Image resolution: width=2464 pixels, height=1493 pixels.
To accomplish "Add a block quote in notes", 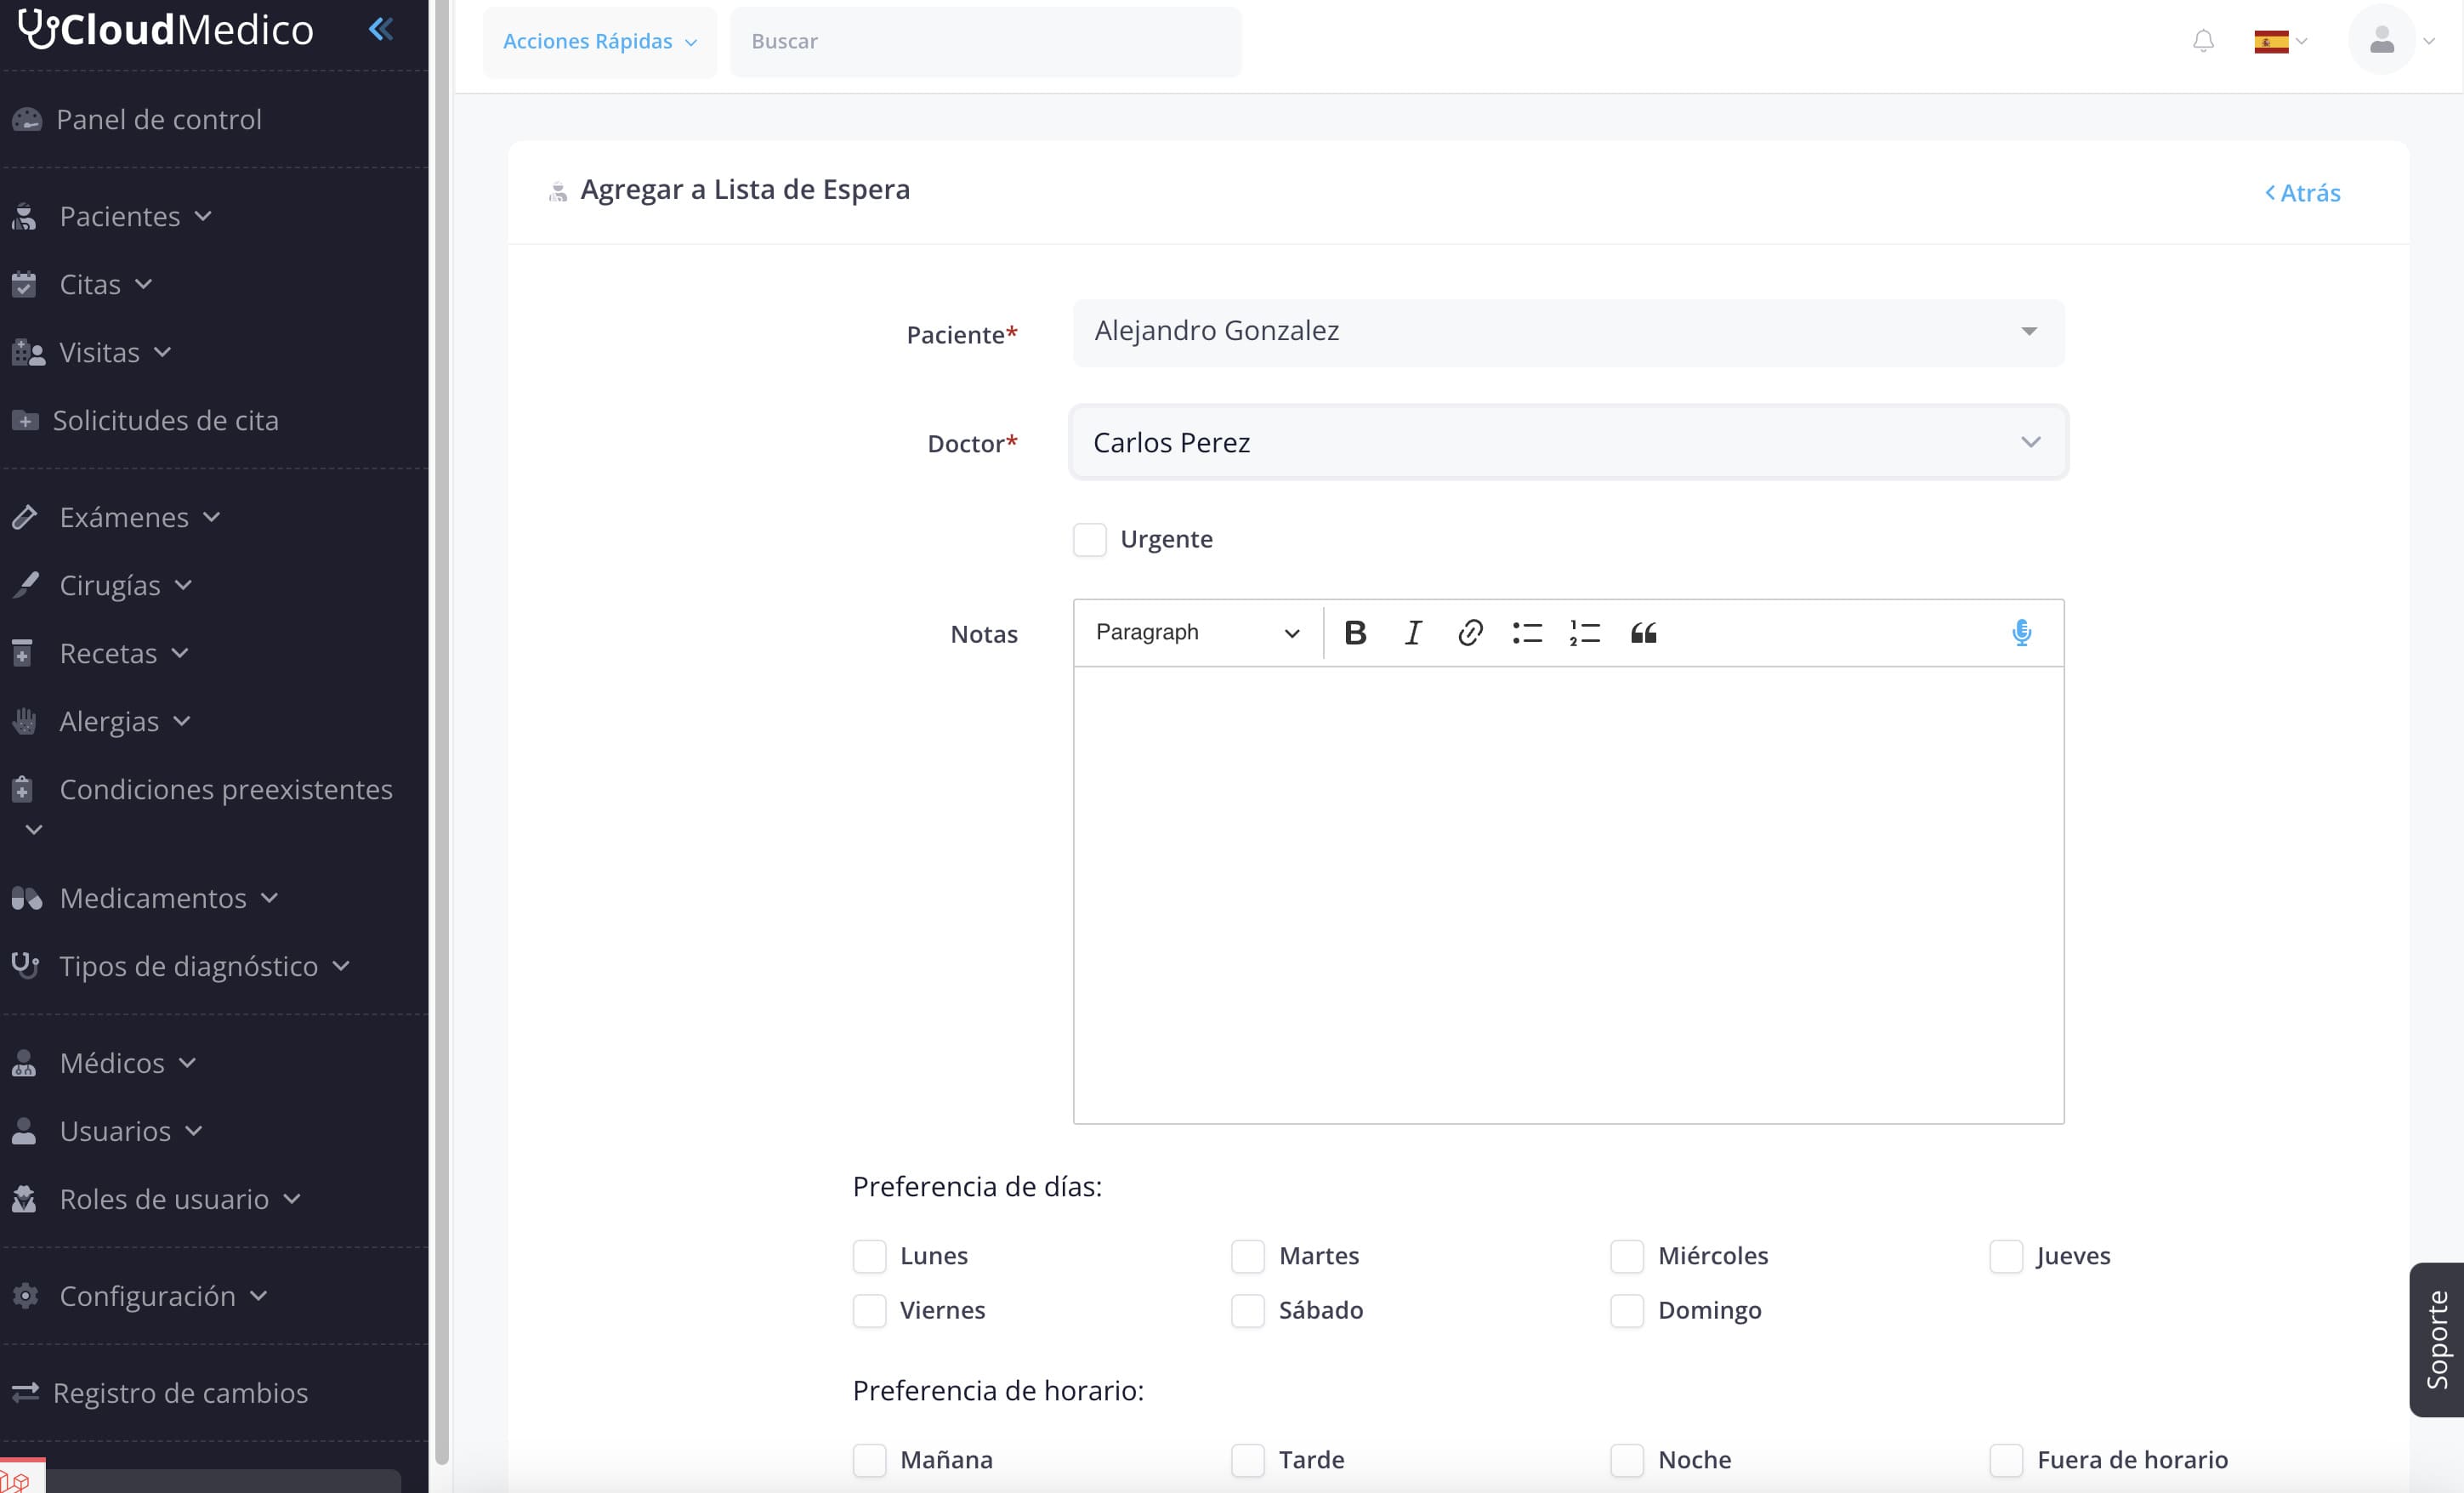I will (1643, 633).
